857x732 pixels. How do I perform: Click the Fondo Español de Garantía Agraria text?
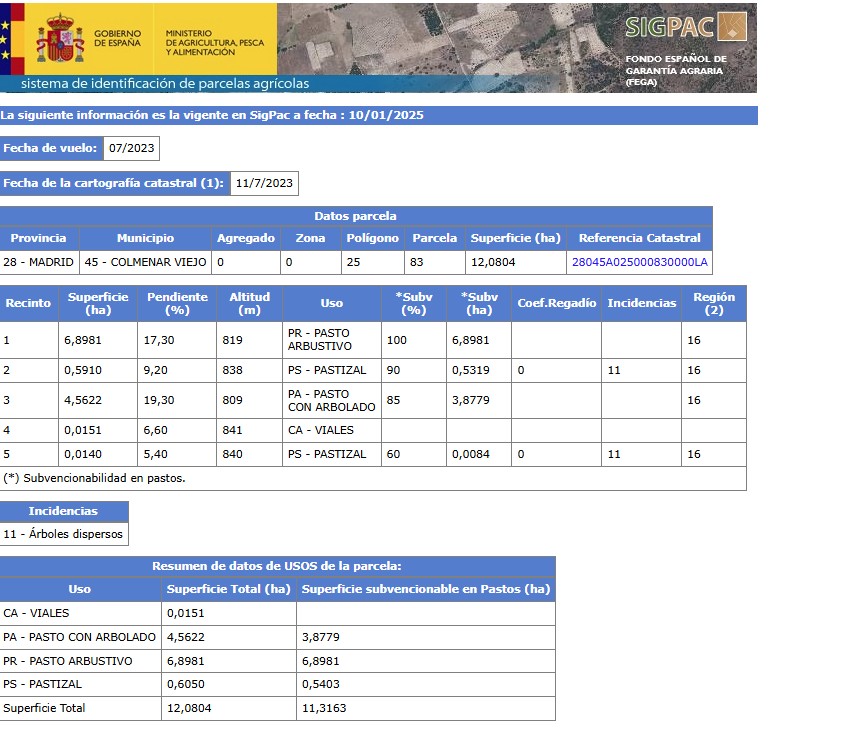coord(676,70)
